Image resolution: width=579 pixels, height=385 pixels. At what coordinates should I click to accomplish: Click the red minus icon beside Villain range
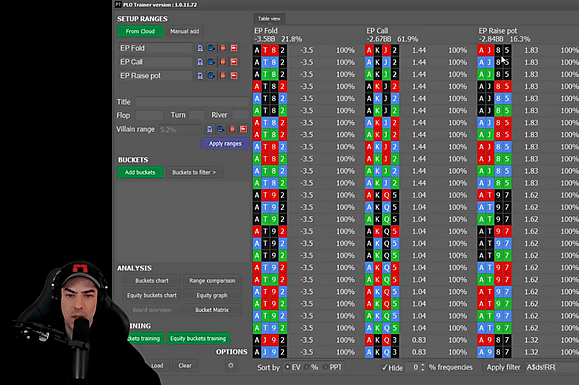(x=243, y=129)
